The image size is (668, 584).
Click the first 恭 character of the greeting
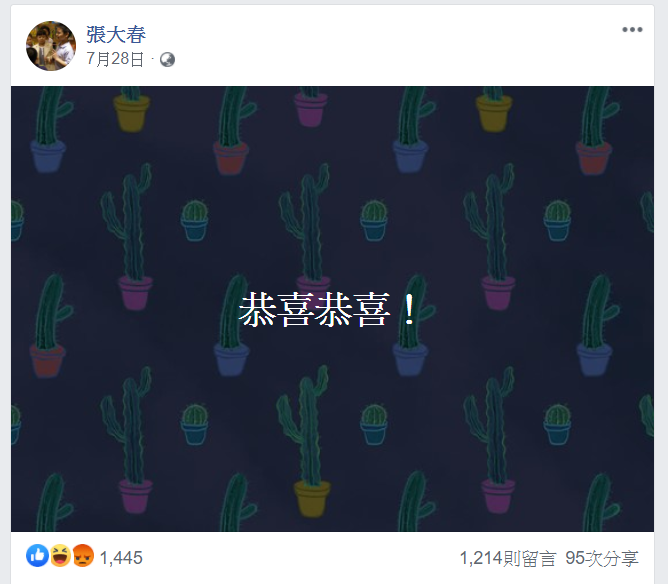click(x=258, y=310)
